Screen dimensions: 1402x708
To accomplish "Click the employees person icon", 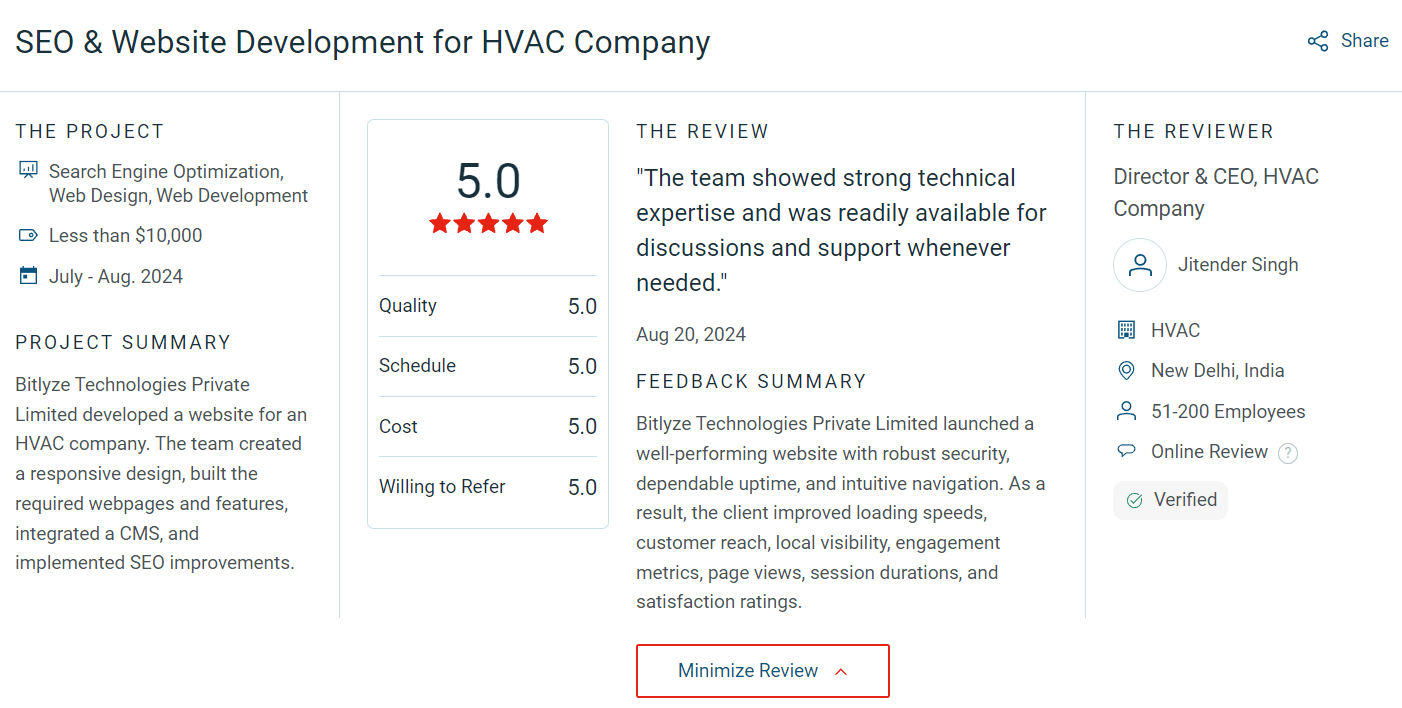I will 1126,411.
